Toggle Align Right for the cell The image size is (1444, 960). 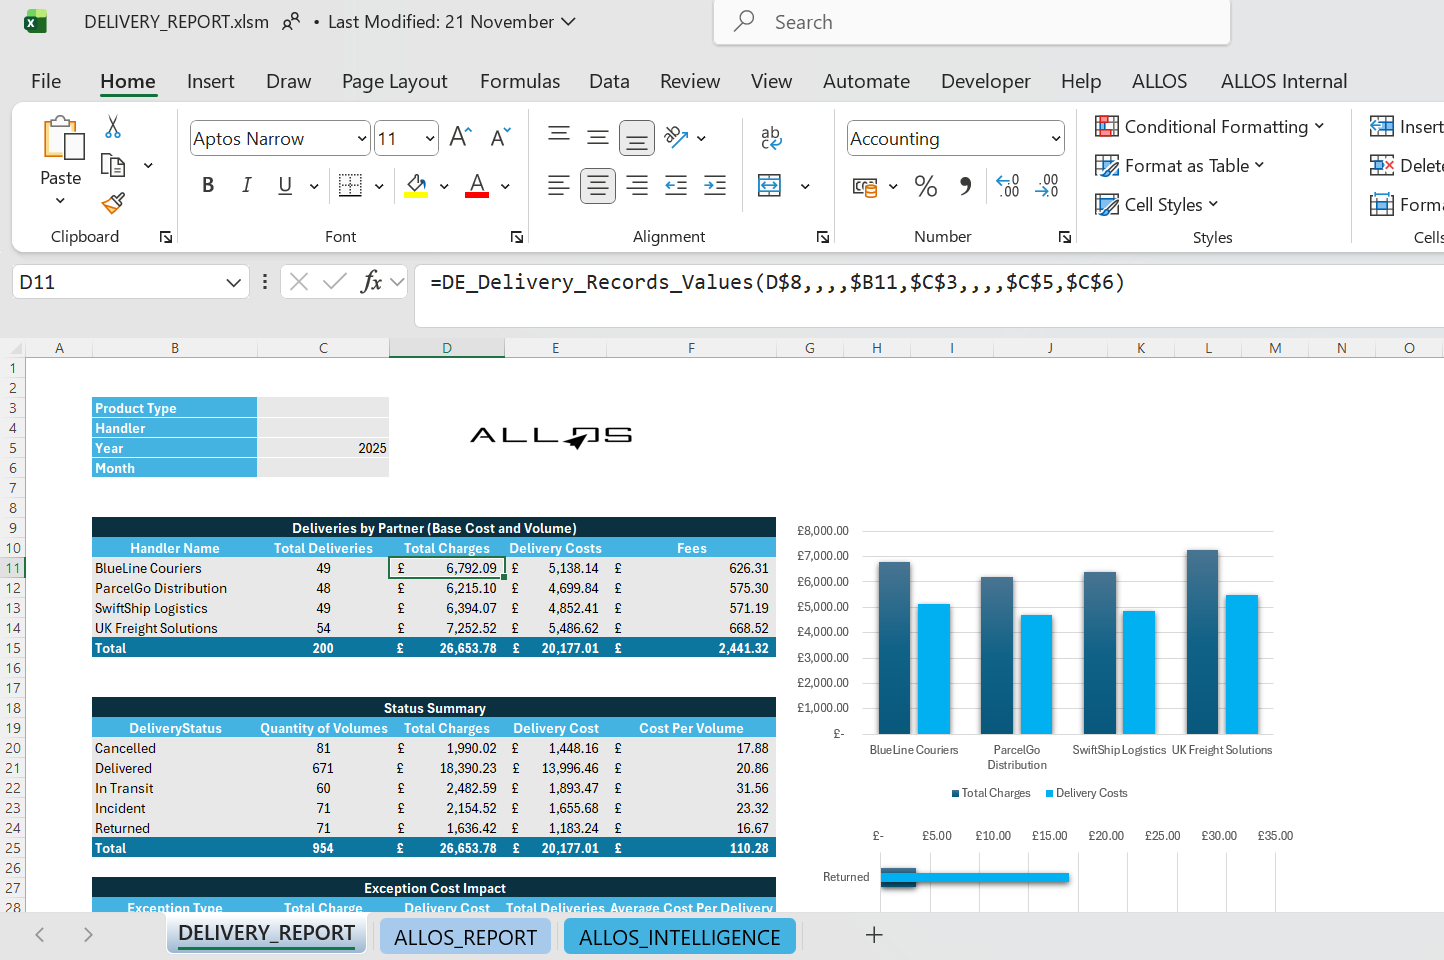point(637,185)
